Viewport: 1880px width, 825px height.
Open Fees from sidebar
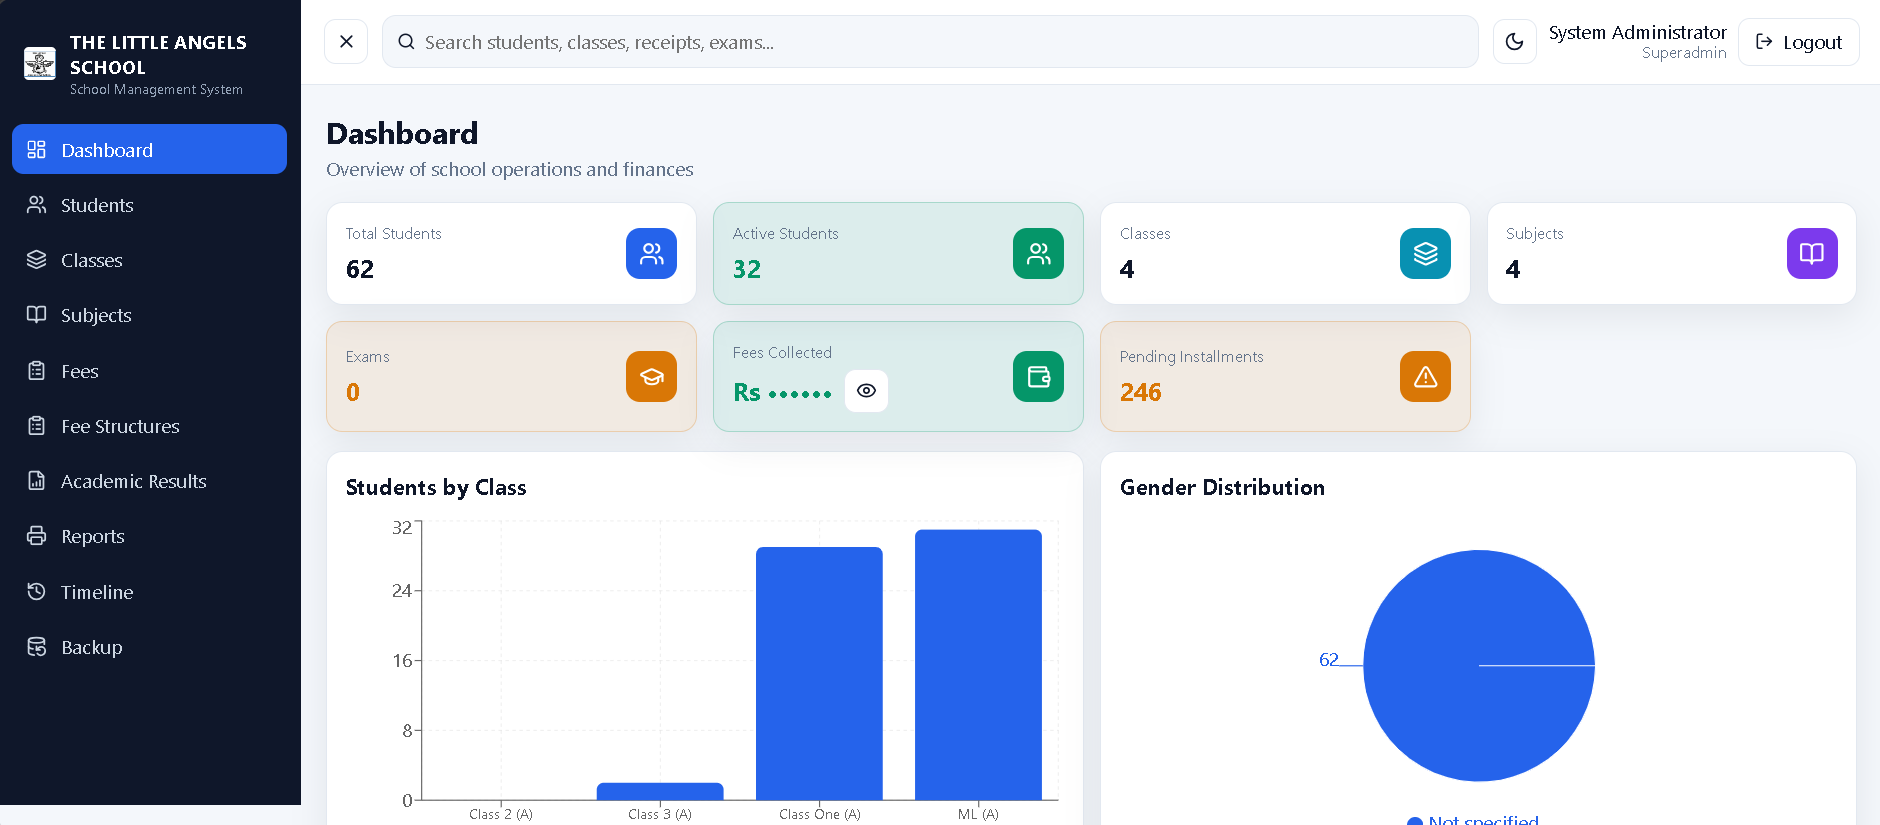coord(149,371)
